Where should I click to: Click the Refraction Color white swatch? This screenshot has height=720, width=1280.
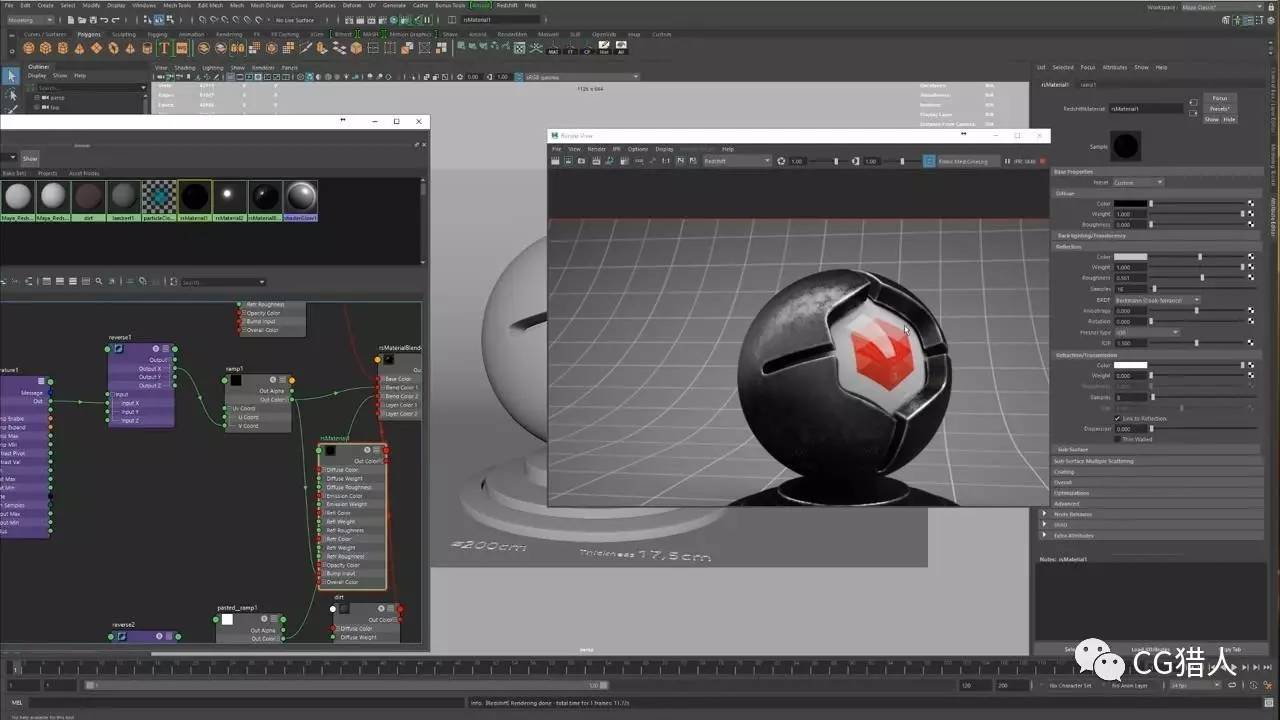pos(1130,365)
